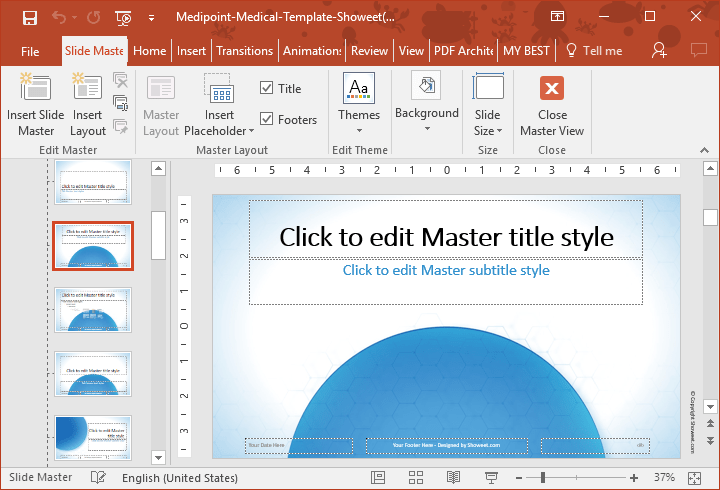Select the layout thumbnail with the blue dome and a centered title
The width and height of the screenshot is (720, 490).
coord(93,374)
